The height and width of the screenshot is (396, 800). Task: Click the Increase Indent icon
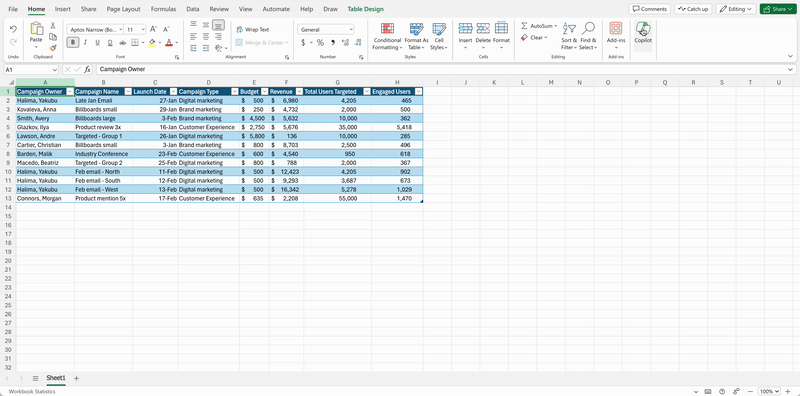(x=206, y=48)
